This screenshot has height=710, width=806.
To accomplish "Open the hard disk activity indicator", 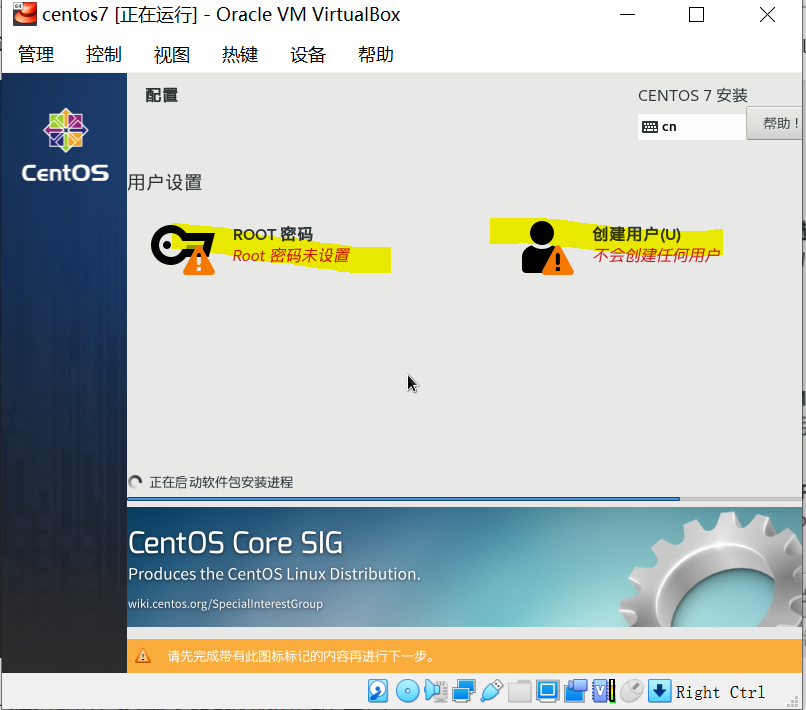I will (x=378, y=691).
